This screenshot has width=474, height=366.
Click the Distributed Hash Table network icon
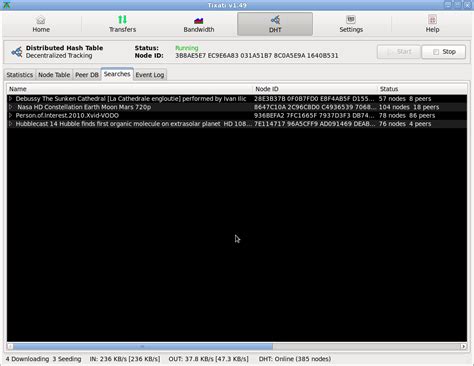coord(17,52)
